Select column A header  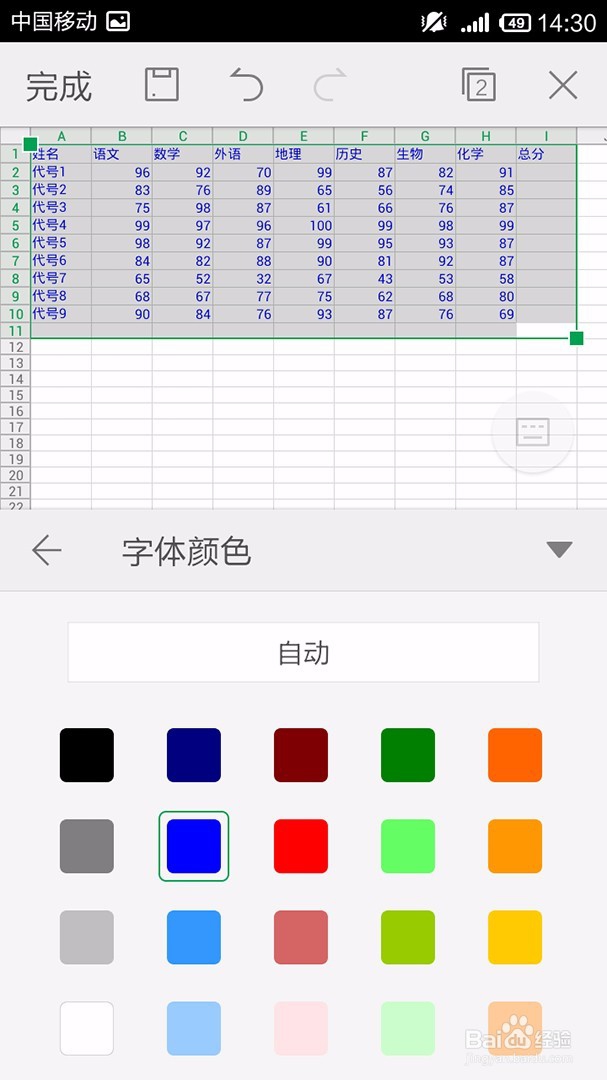coord(61,136)
